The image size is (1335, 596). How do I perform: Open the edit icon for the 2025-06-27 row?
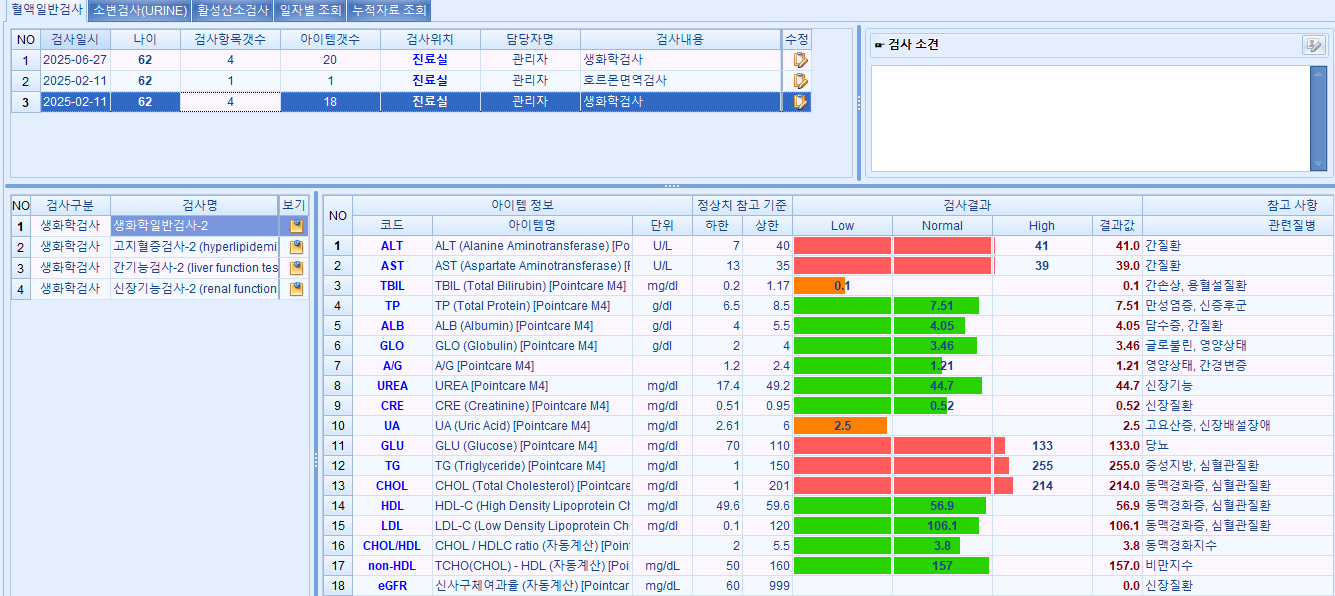pyautogui.click(x=799, y=60)
